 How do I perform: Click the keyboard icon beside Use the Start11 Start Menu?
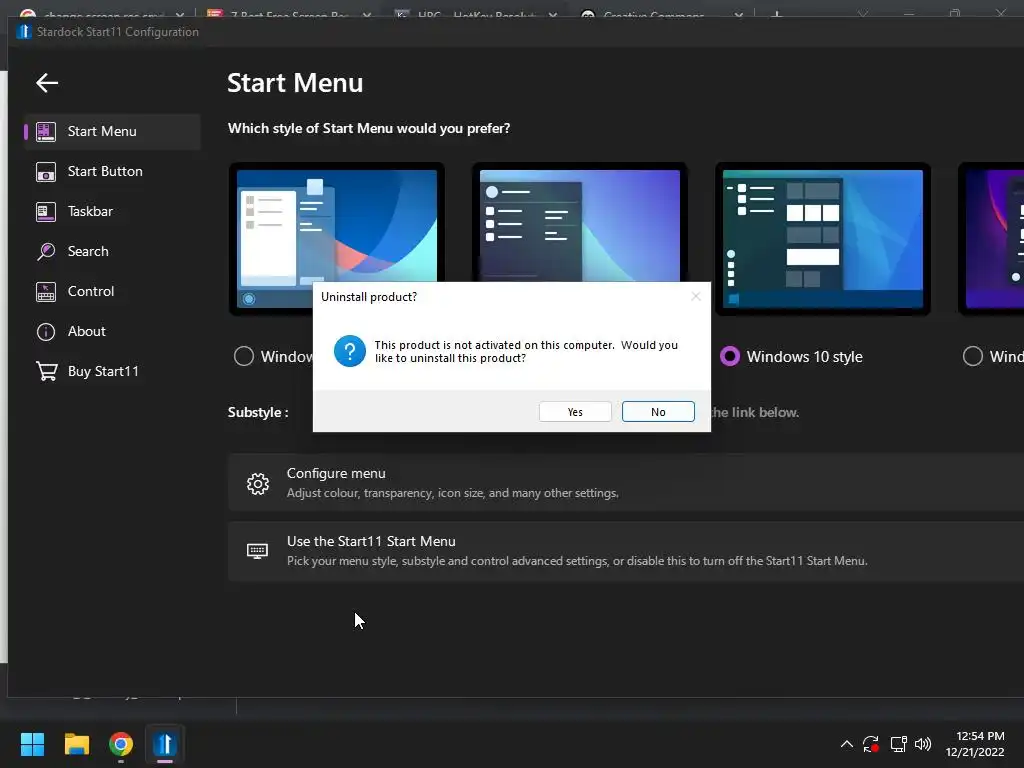point(257,551)
